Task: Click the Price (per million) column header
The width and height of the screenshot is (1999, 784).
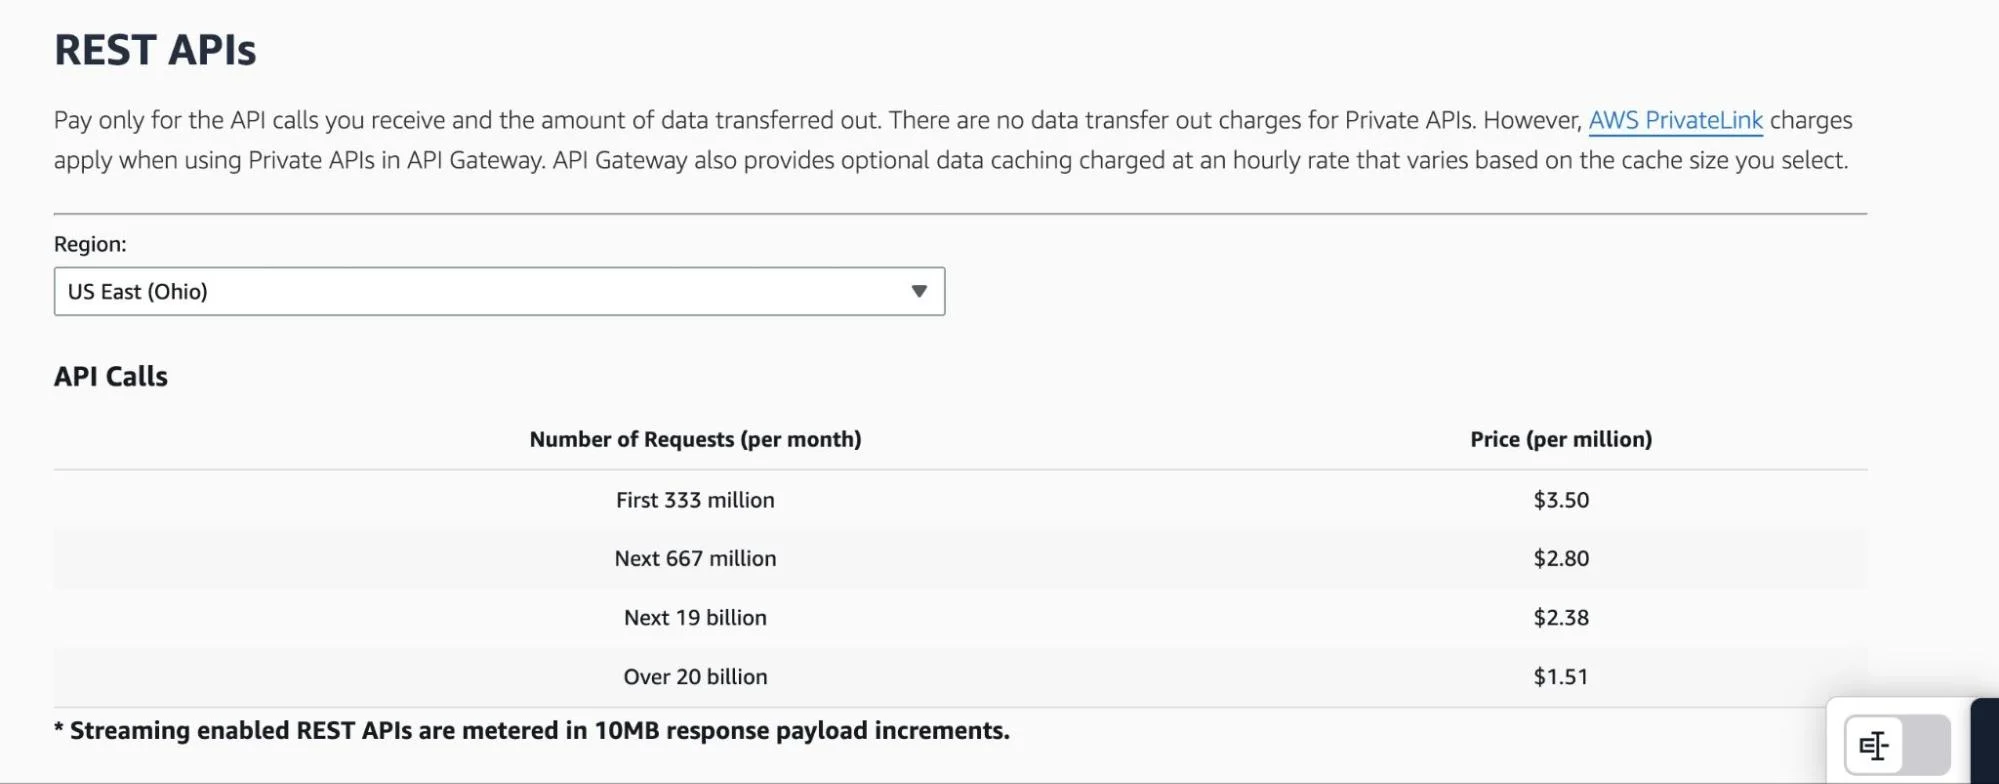Action: [1559, 438]
